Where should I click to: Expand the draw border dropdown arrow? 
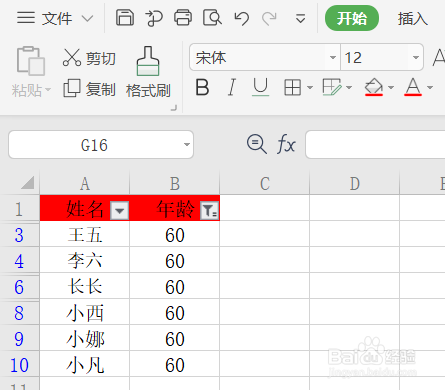pyautogui.click(x=349, y=88)
